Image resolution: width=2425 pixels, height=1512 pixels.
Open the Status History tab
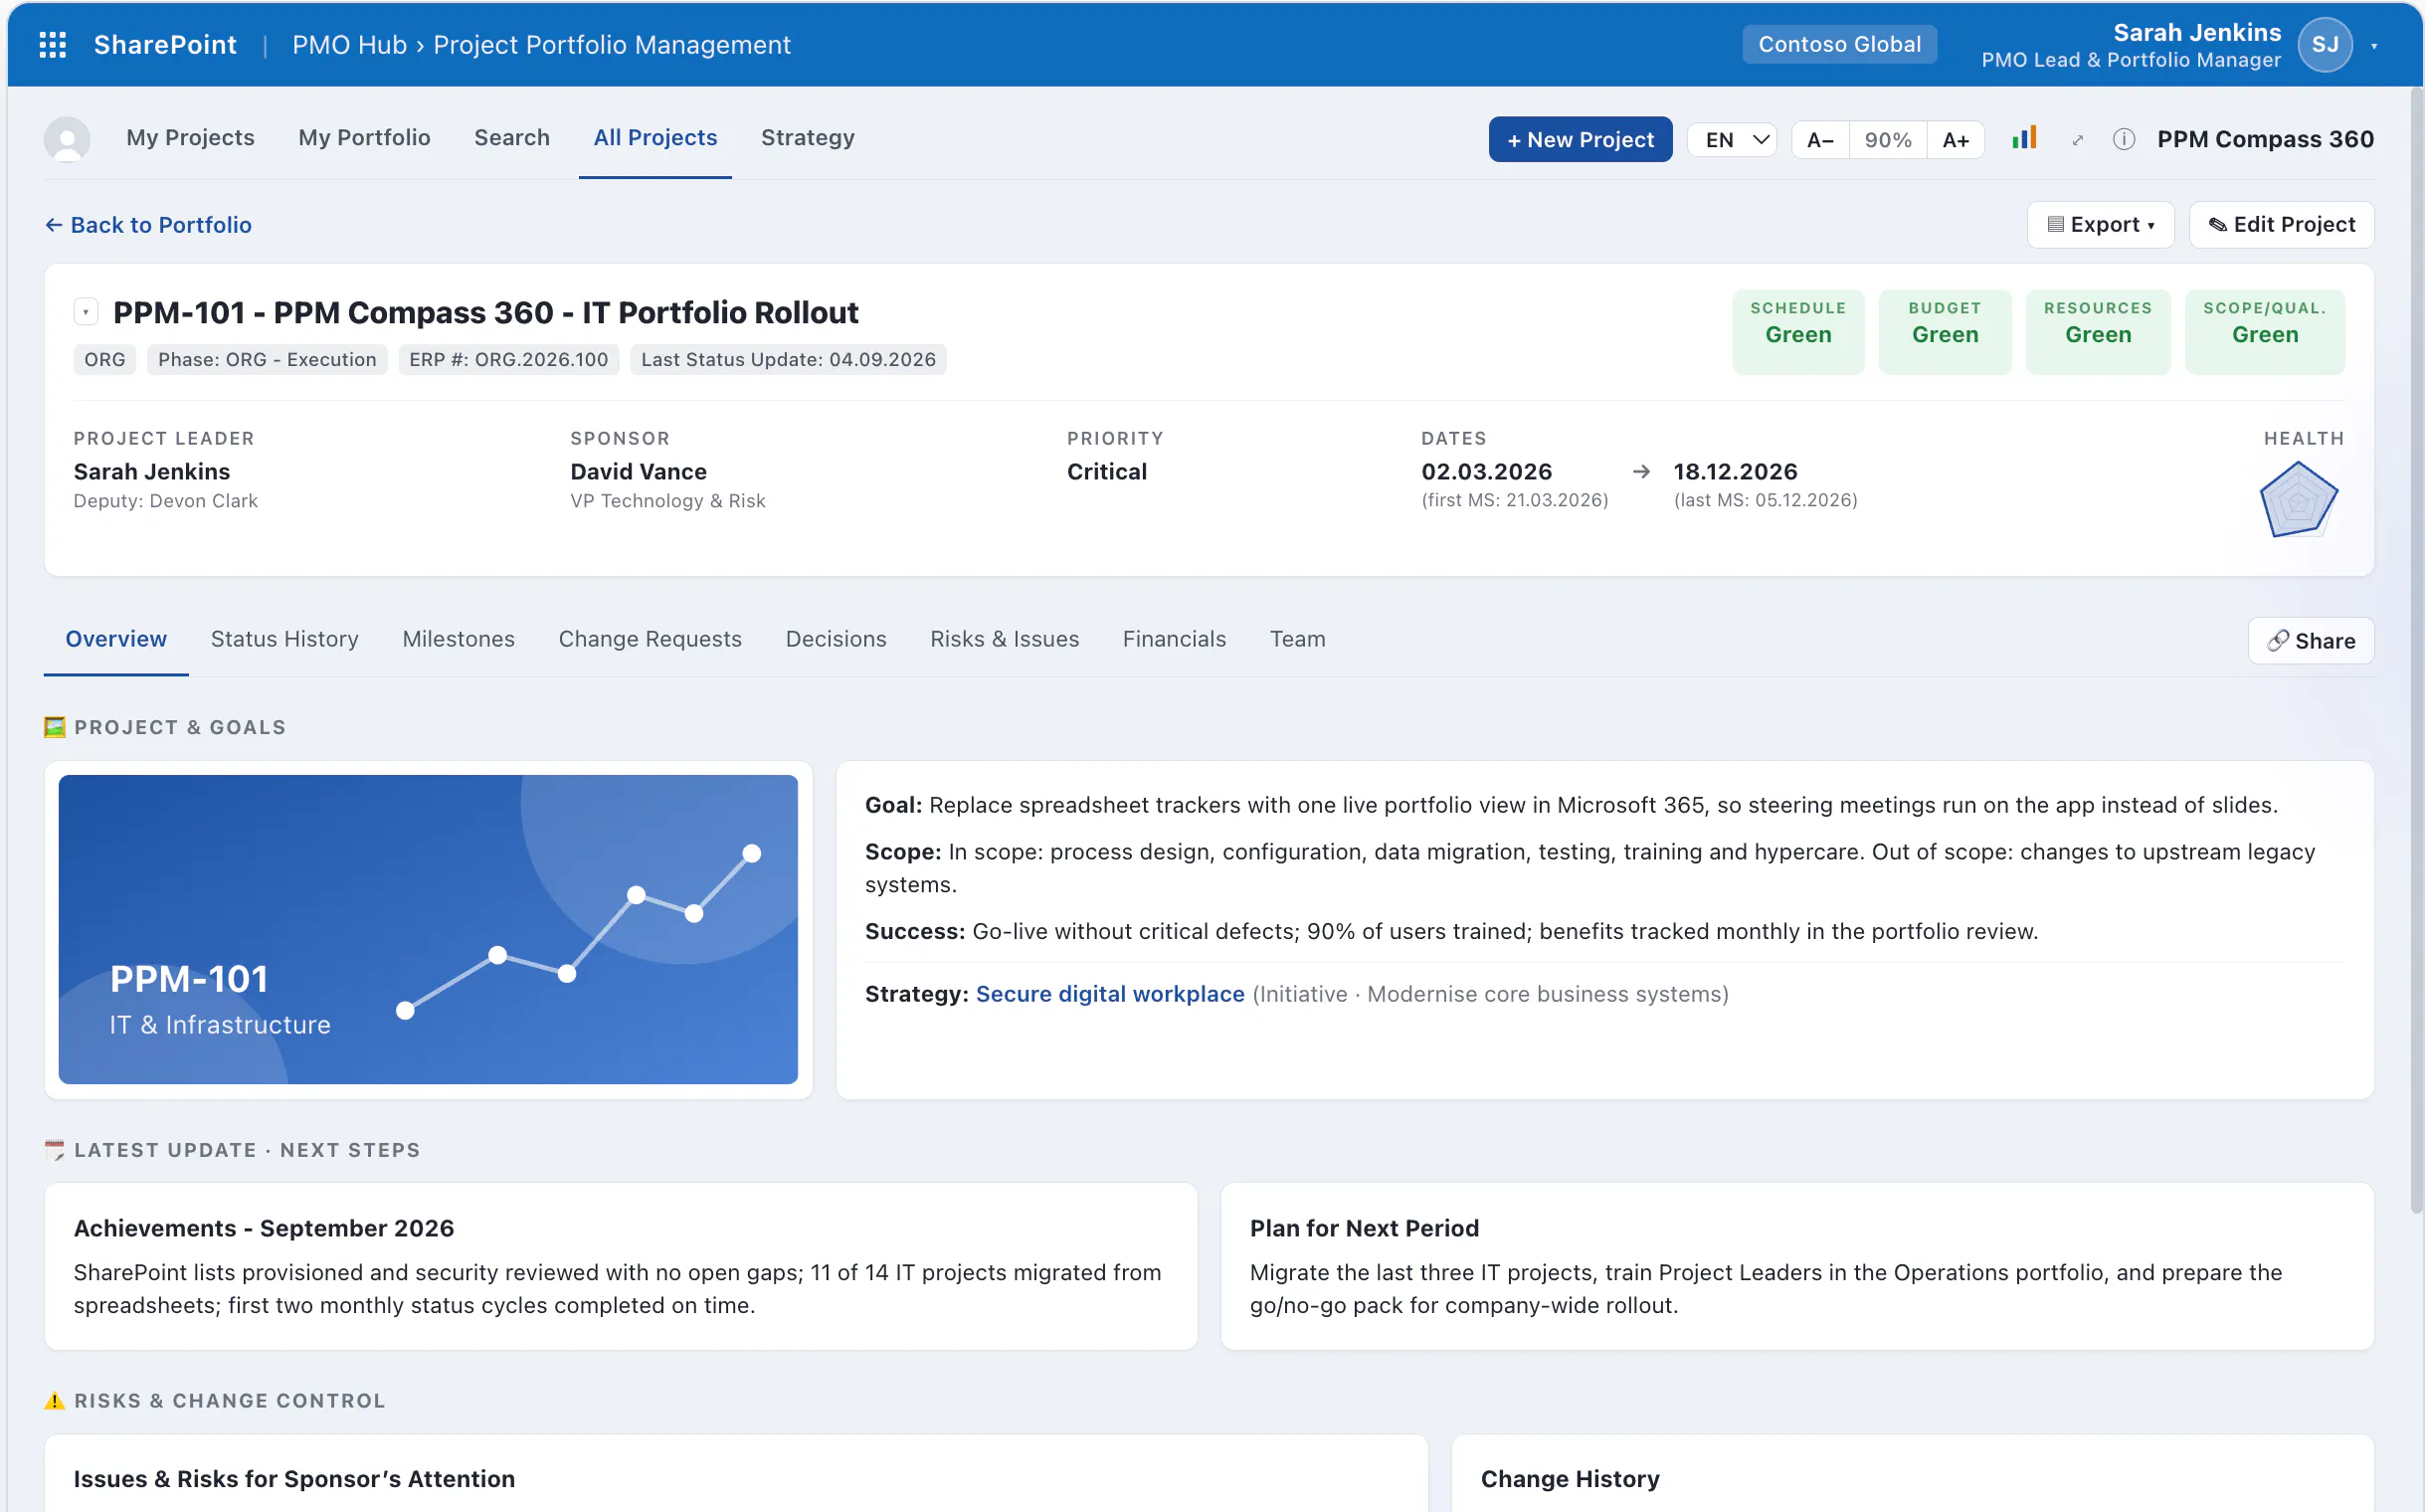tap(285, 639)
